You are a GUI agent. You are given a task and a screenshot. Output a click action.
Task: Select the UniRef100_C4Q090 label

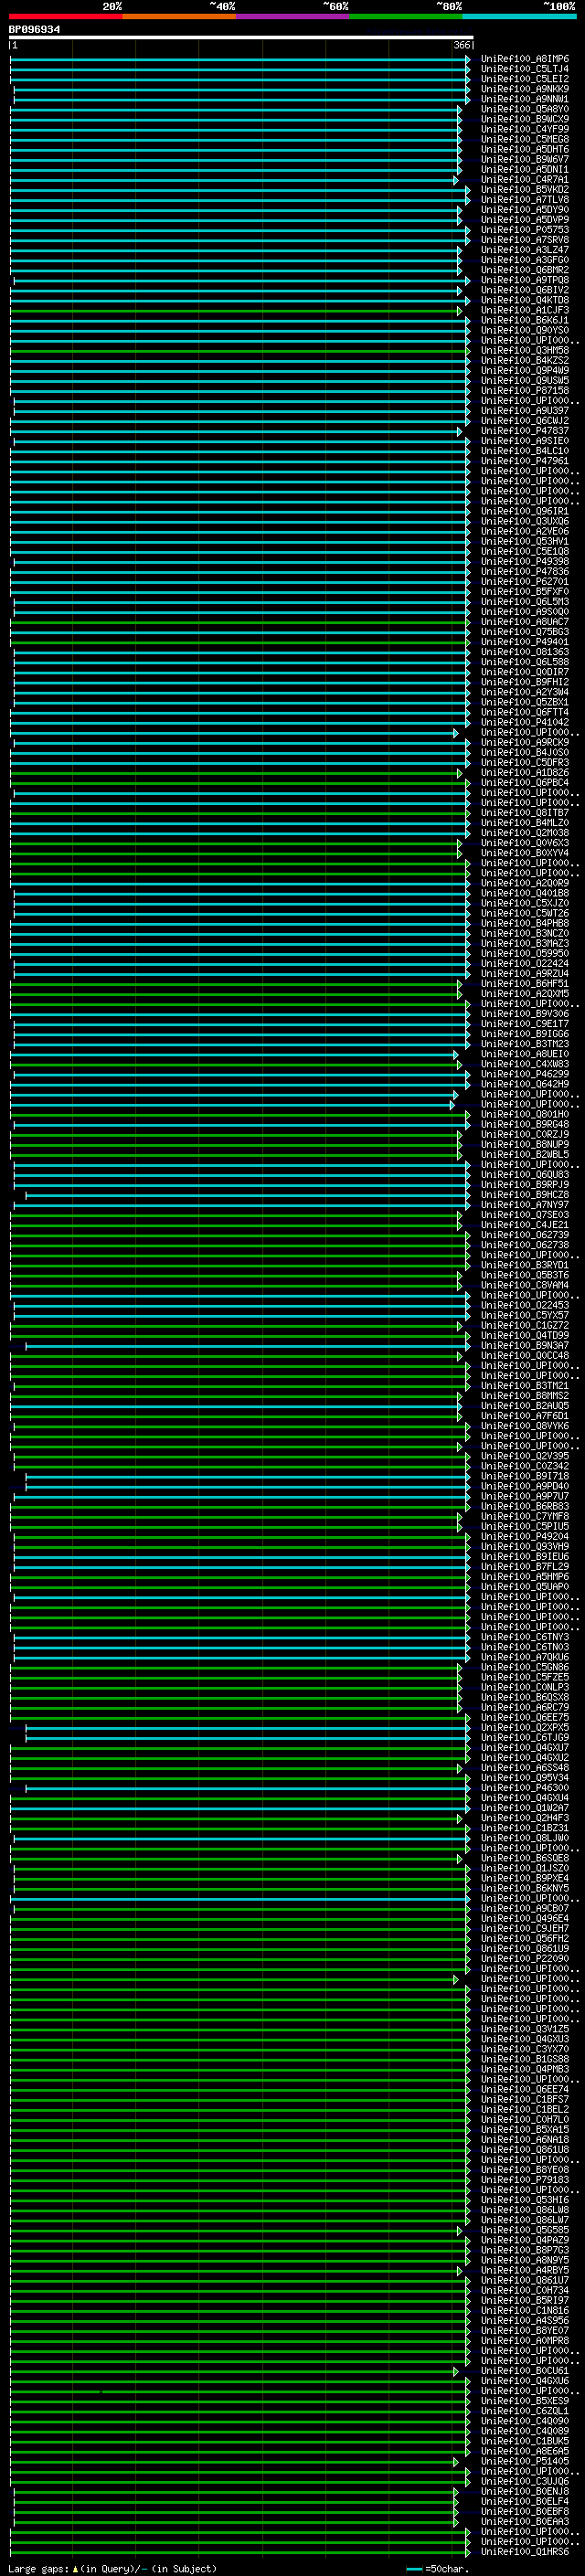525,2421
